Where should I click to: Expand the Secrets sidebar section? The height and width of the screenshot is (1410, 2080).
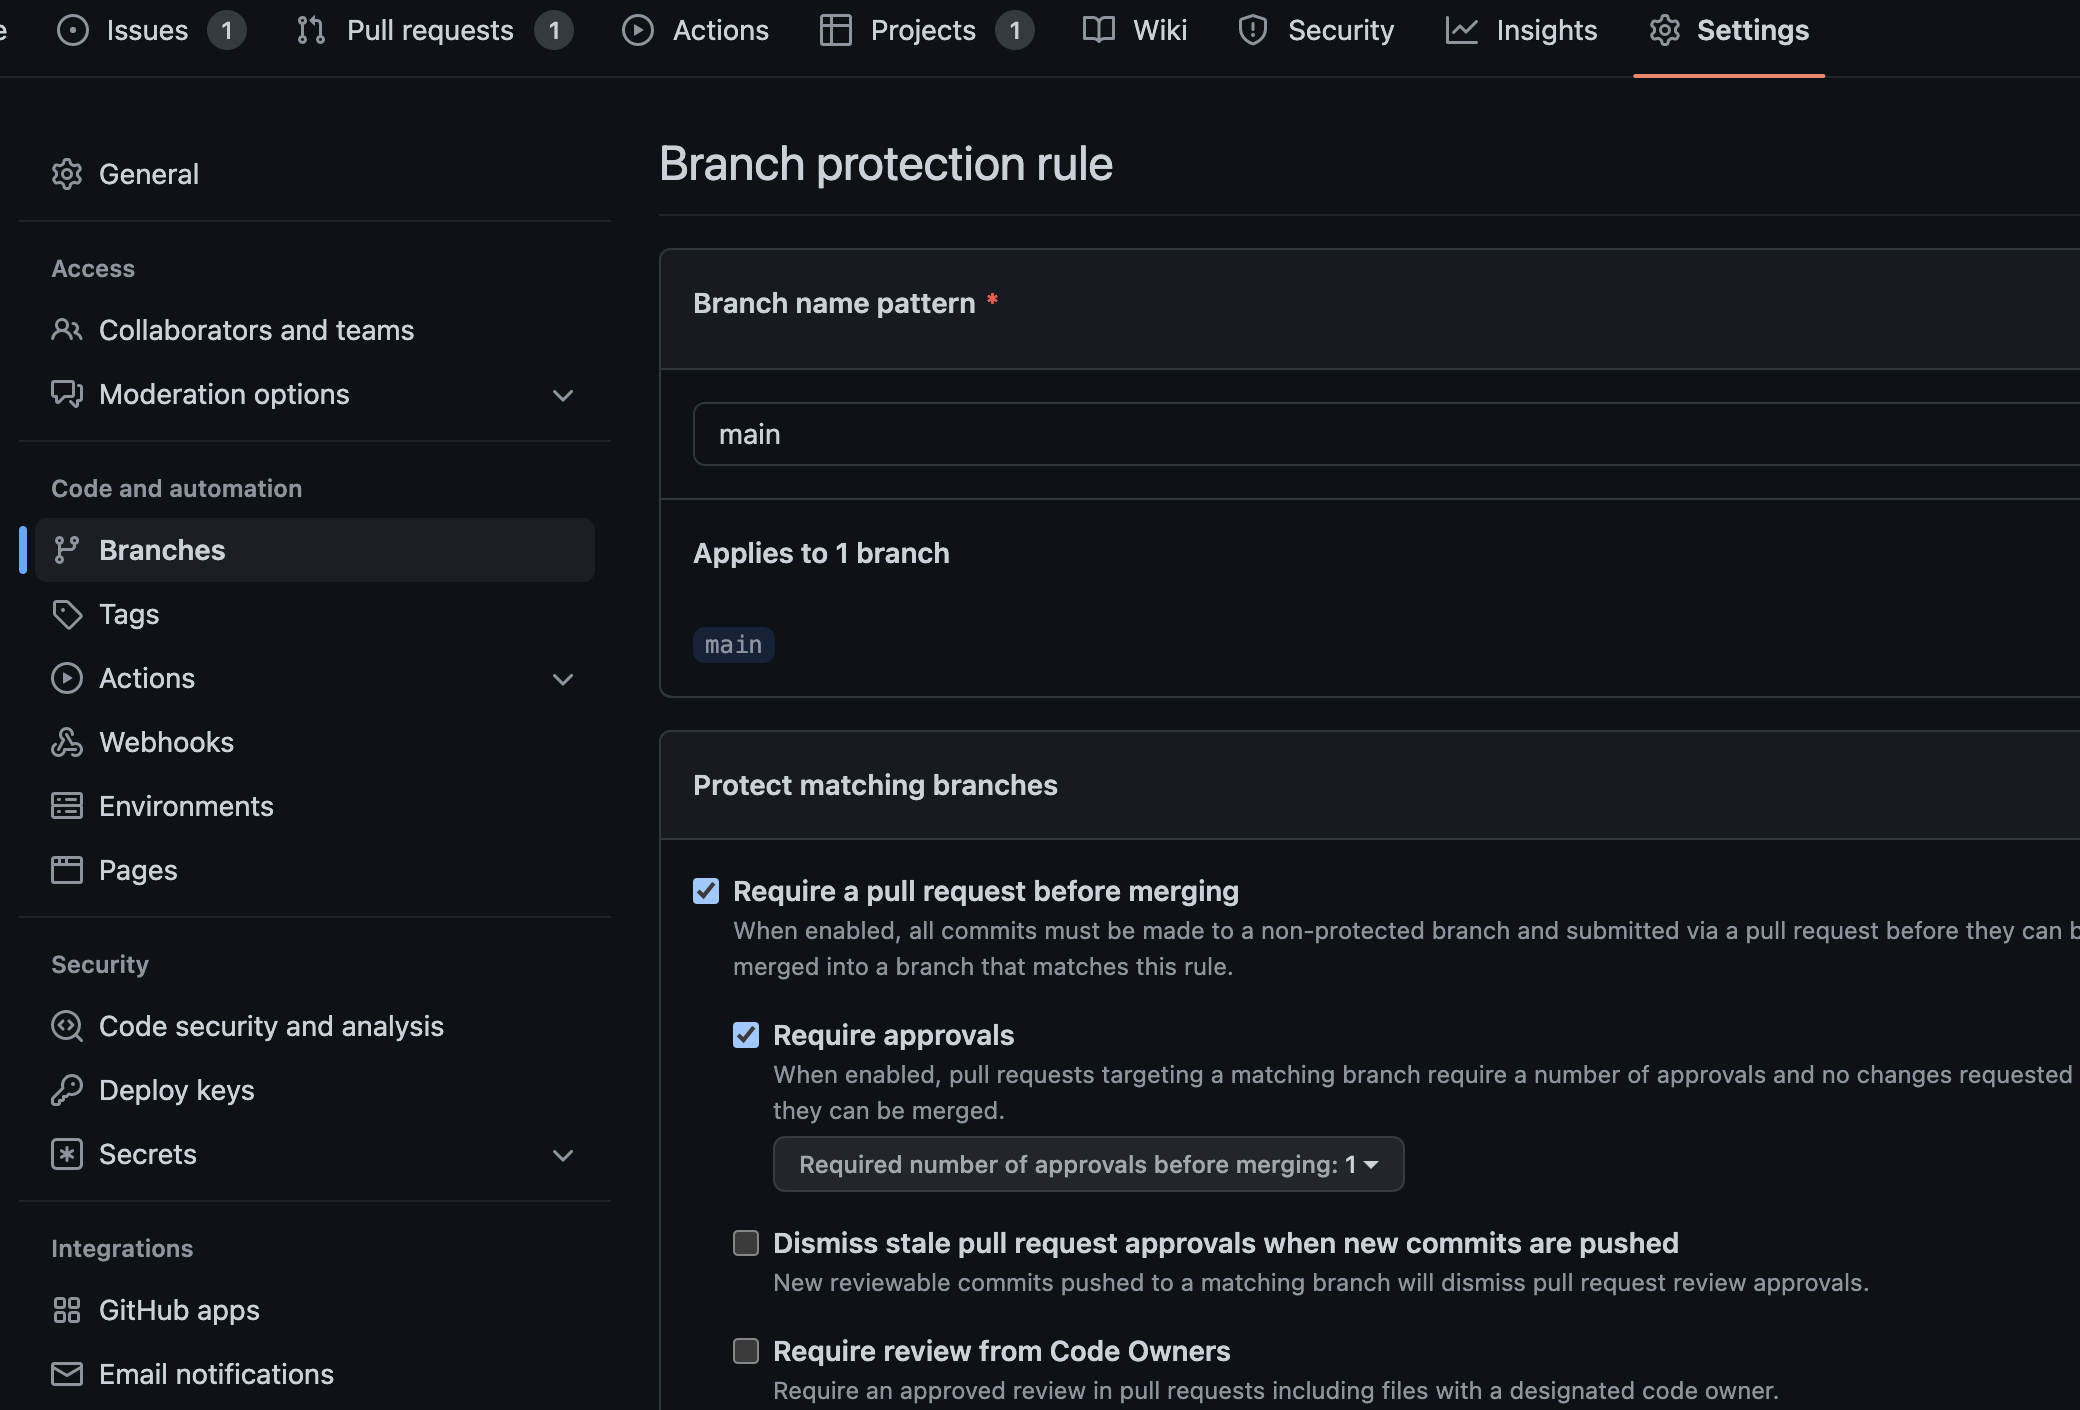pyautogui.click(x=563, y=1155)
